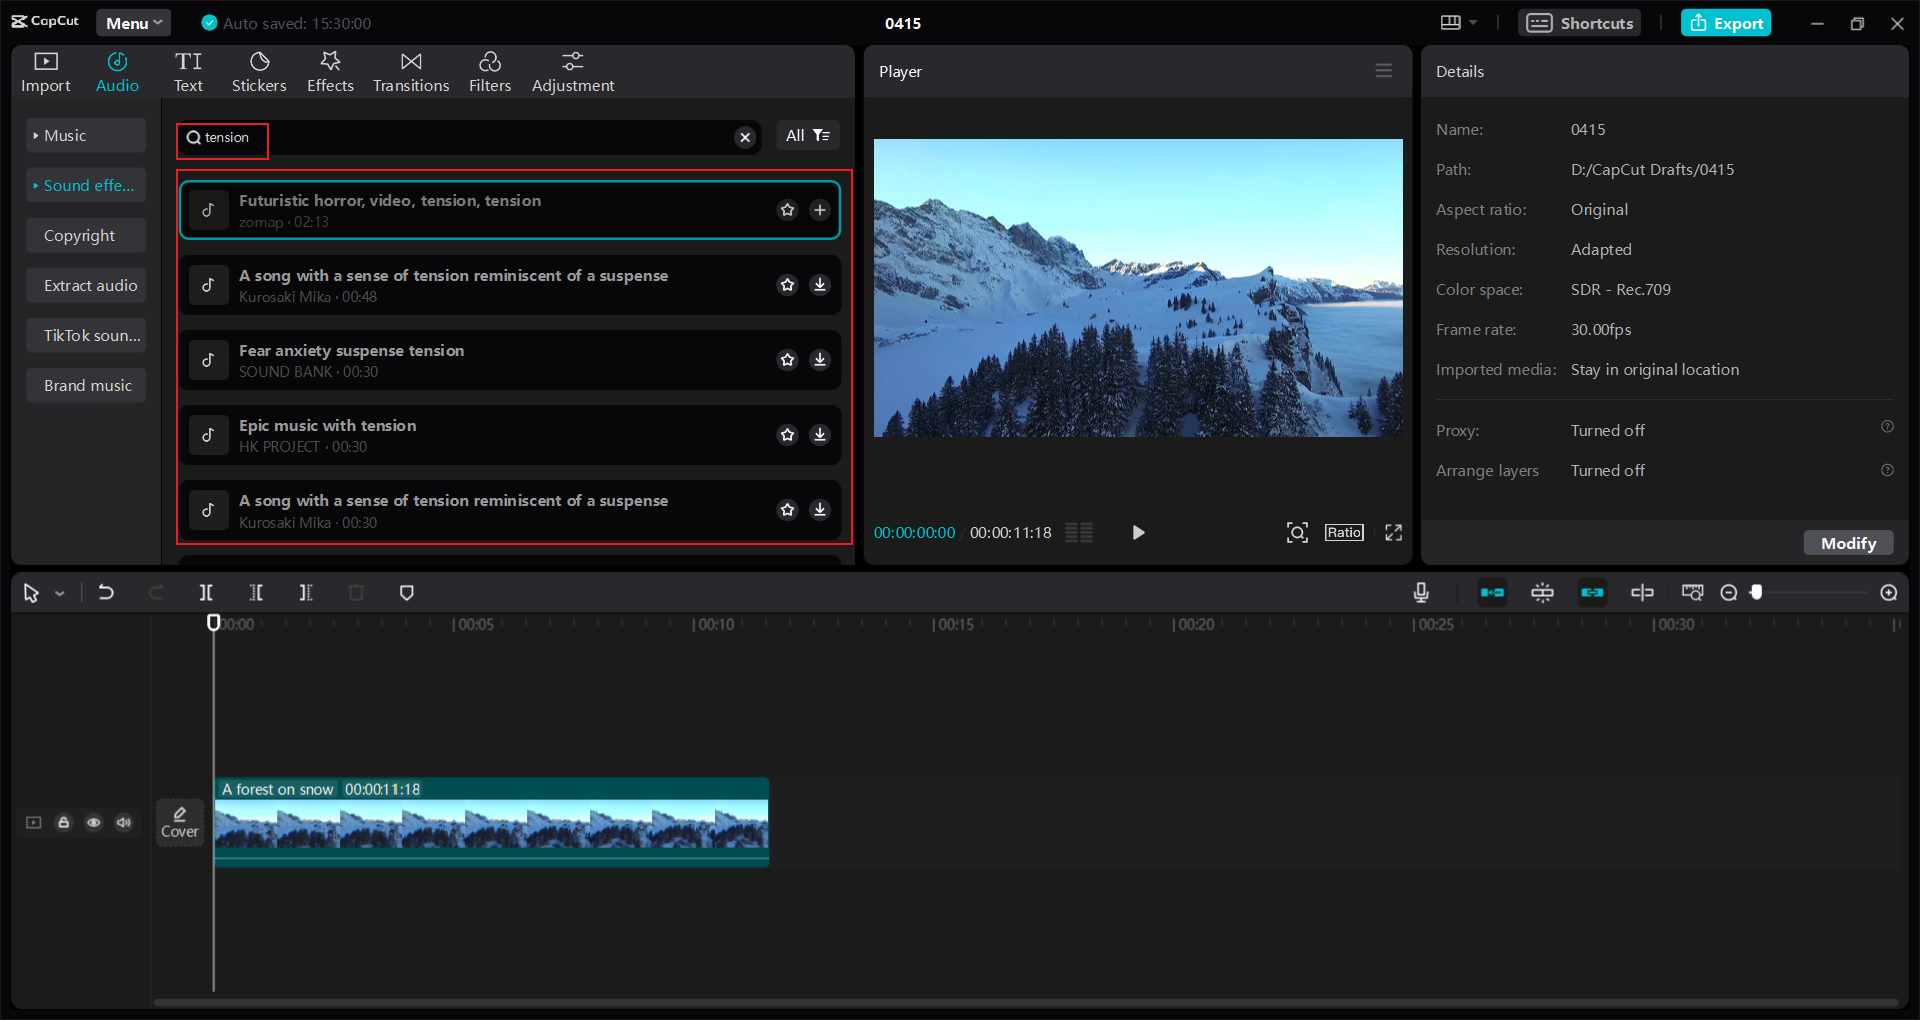The width and height of the screenshot is (1920, 1020).
Task: Open the Transitions tab
Action: pos(411,73)
